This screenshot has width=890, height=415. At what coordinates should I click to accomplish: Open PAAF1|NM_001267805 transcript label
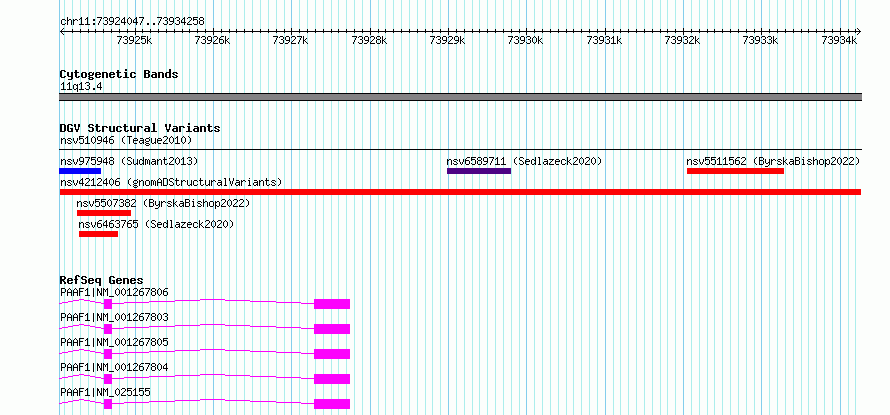[x=114, y=342]
